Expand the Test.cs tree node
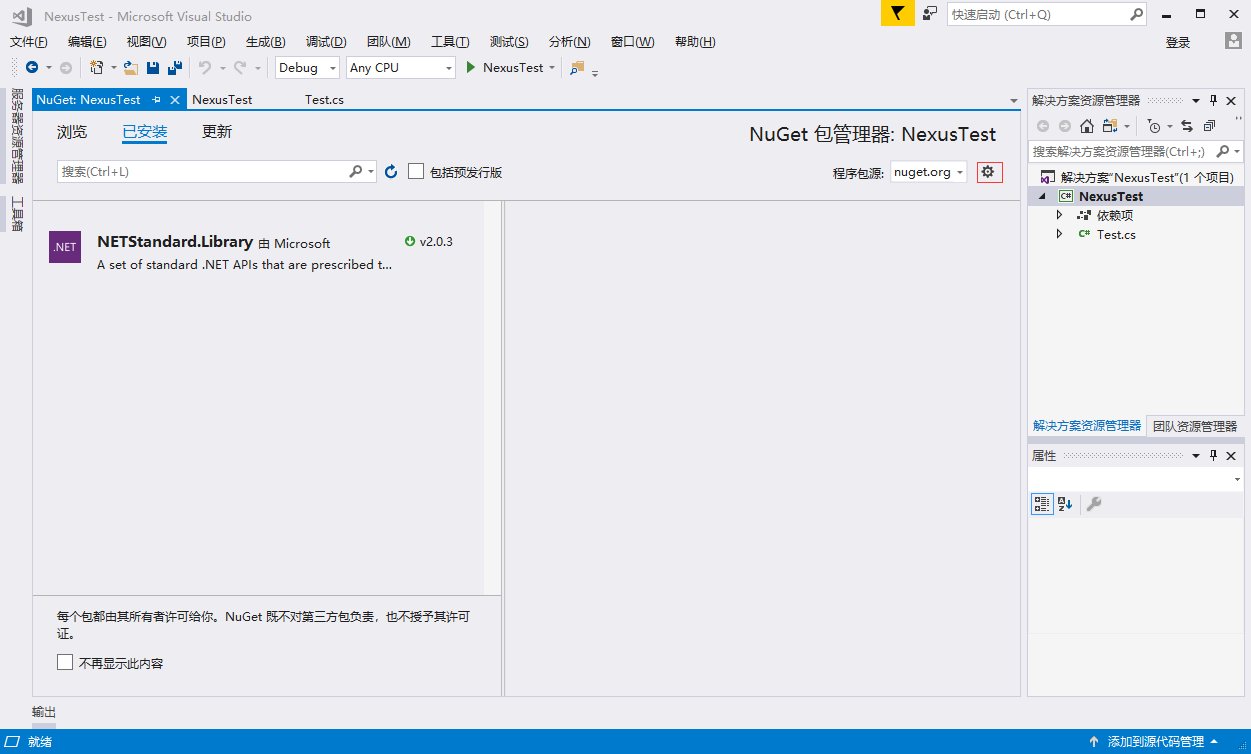The width and height of the screenshot is (1251, 754). click(1060, 234)
